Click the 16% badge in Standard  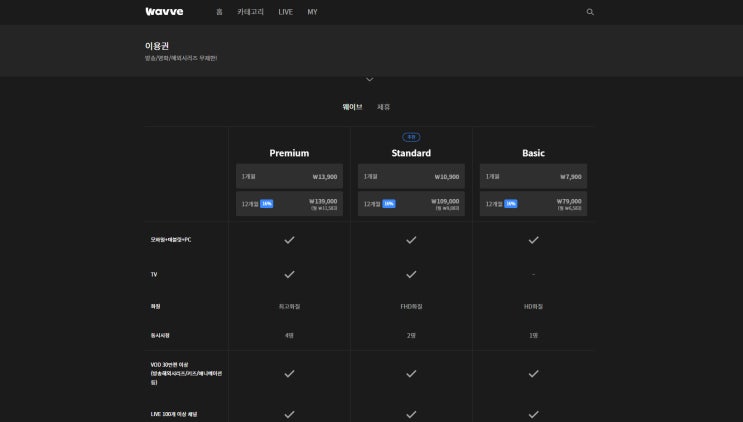click(389, 204)
